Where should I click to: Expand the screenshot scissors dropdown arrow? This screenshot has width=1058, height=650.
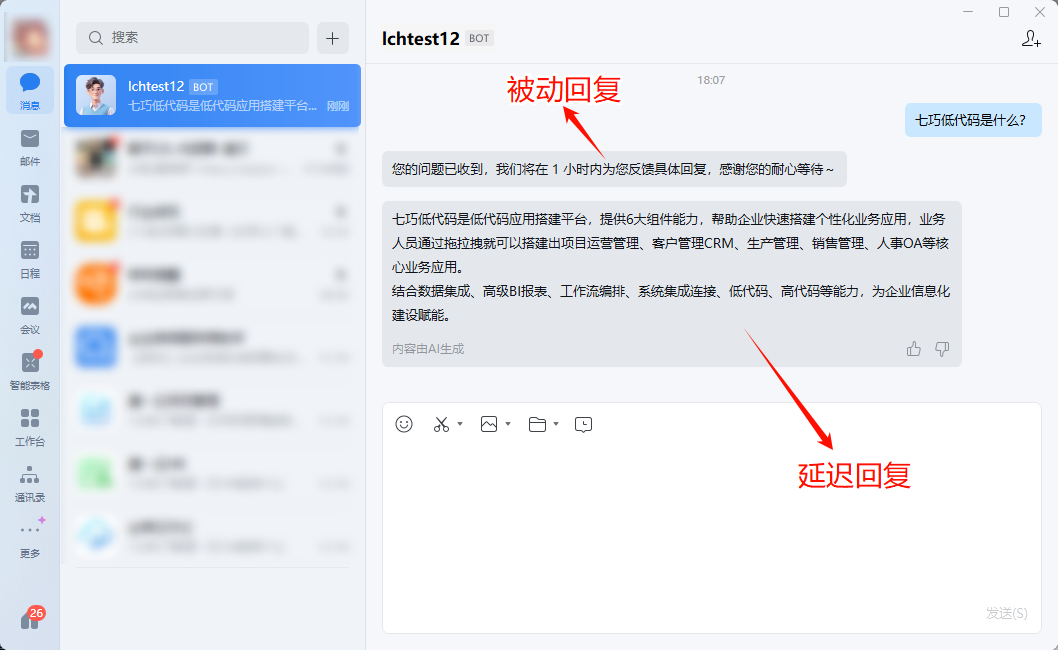point(460,424)
